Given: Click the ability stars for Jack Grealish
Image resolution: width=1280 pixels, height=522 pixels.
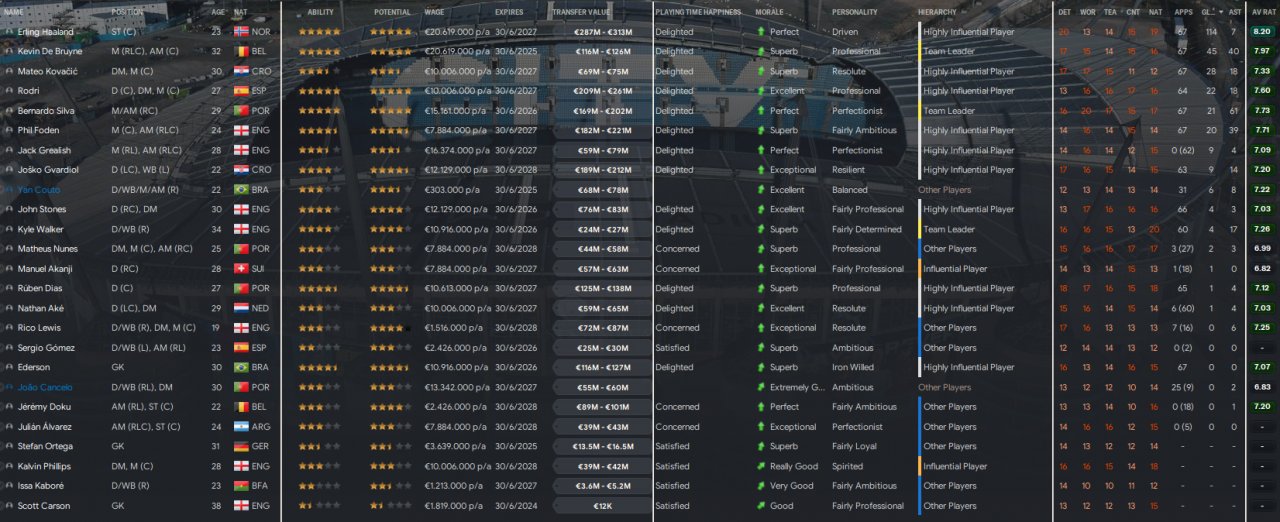Looking at the screenshot, I should tap(319, 150).
